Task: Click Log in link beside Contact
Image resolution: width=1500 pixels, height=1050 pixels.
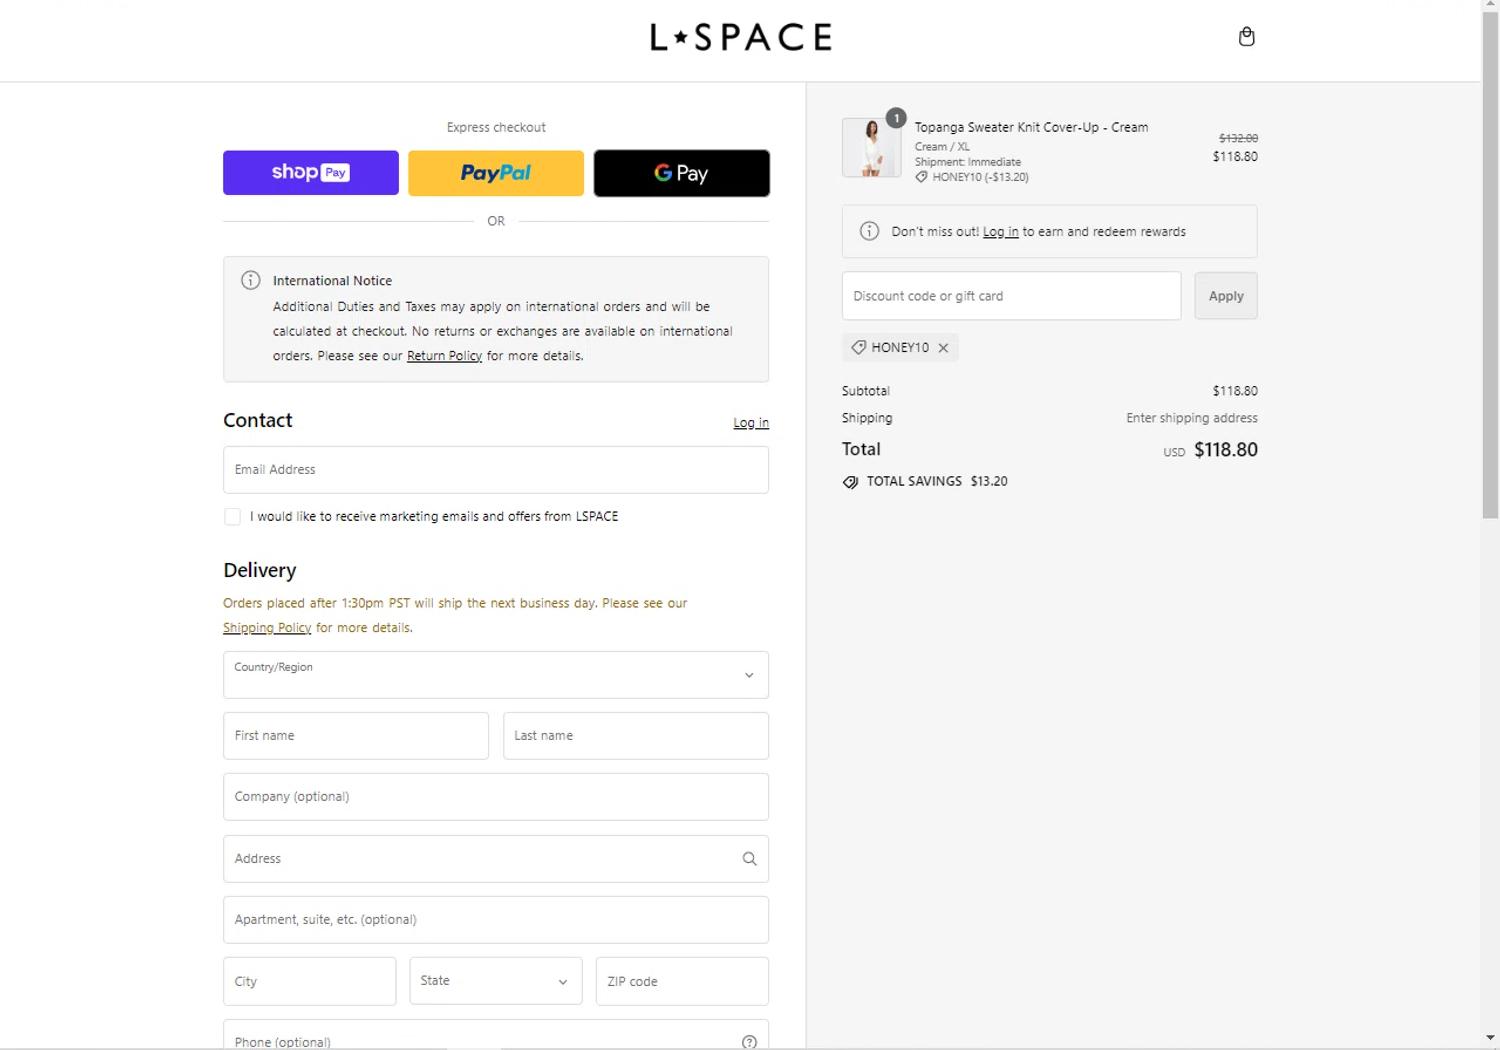Action: point(751,423)
